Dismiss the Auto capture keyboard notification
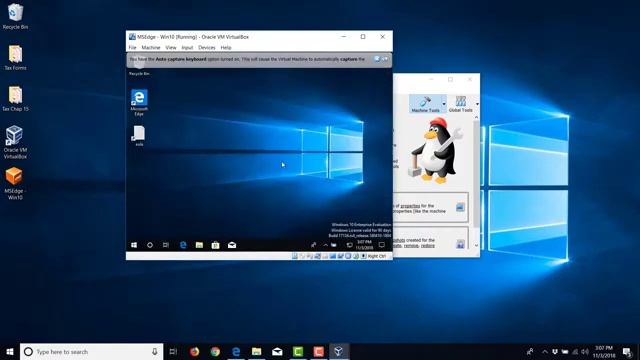This screenshot has width=640, height=360. click(385, 59)
